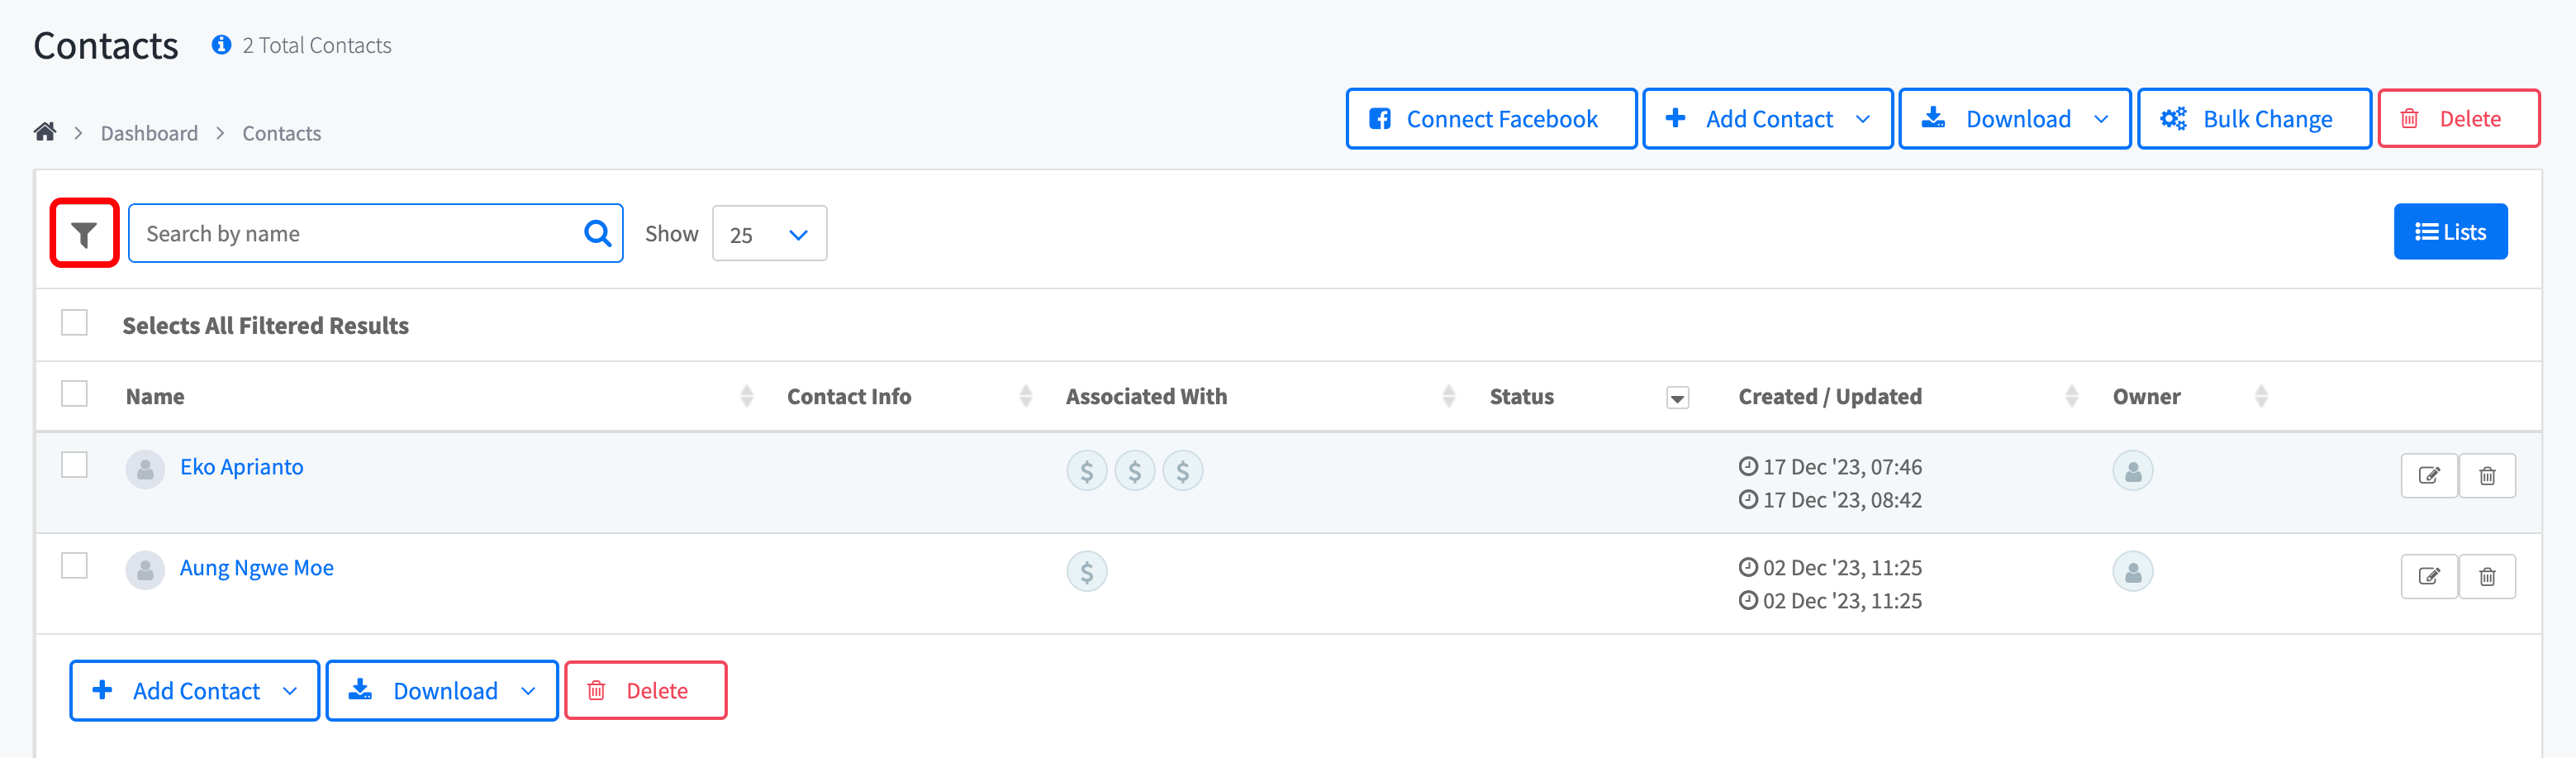Click the Contacts page heading

pos(106,46)
